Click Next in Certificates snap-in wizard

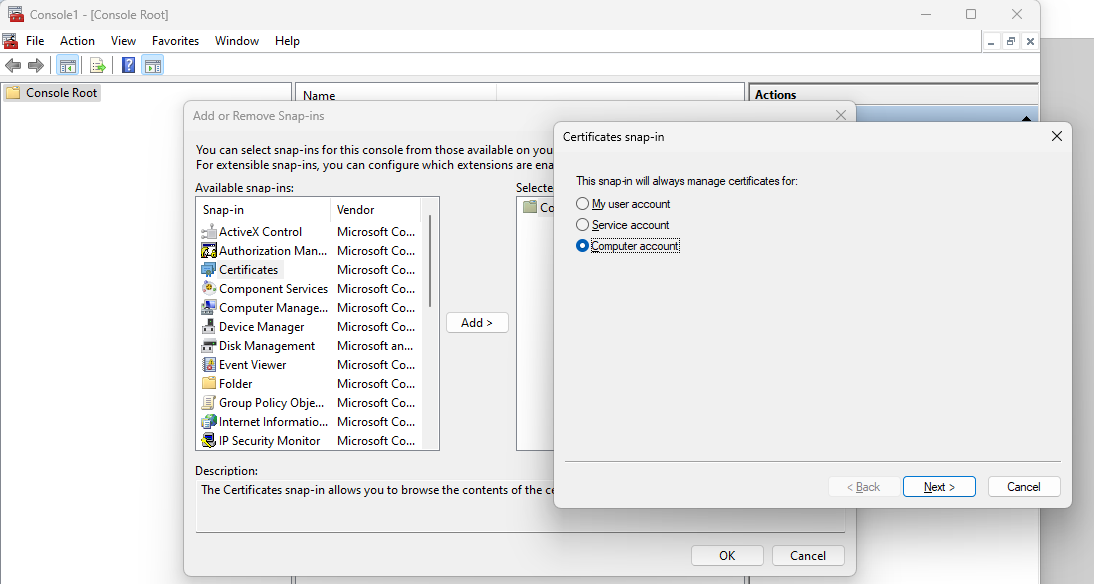pos(939,487)
